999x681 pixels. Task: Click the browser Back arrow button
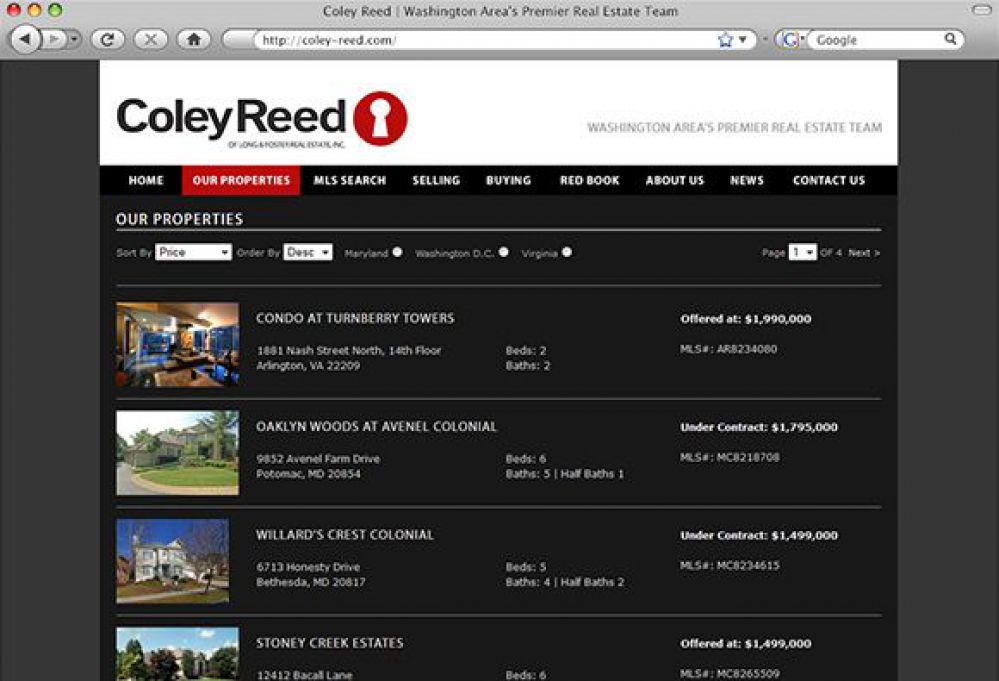(x=25, y=39)
